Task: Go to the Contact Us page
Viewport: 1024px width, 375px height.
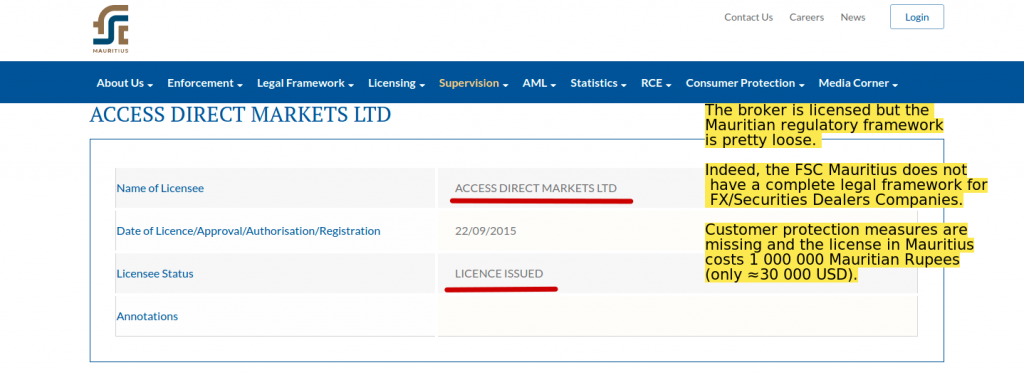Action: point(748,18)
